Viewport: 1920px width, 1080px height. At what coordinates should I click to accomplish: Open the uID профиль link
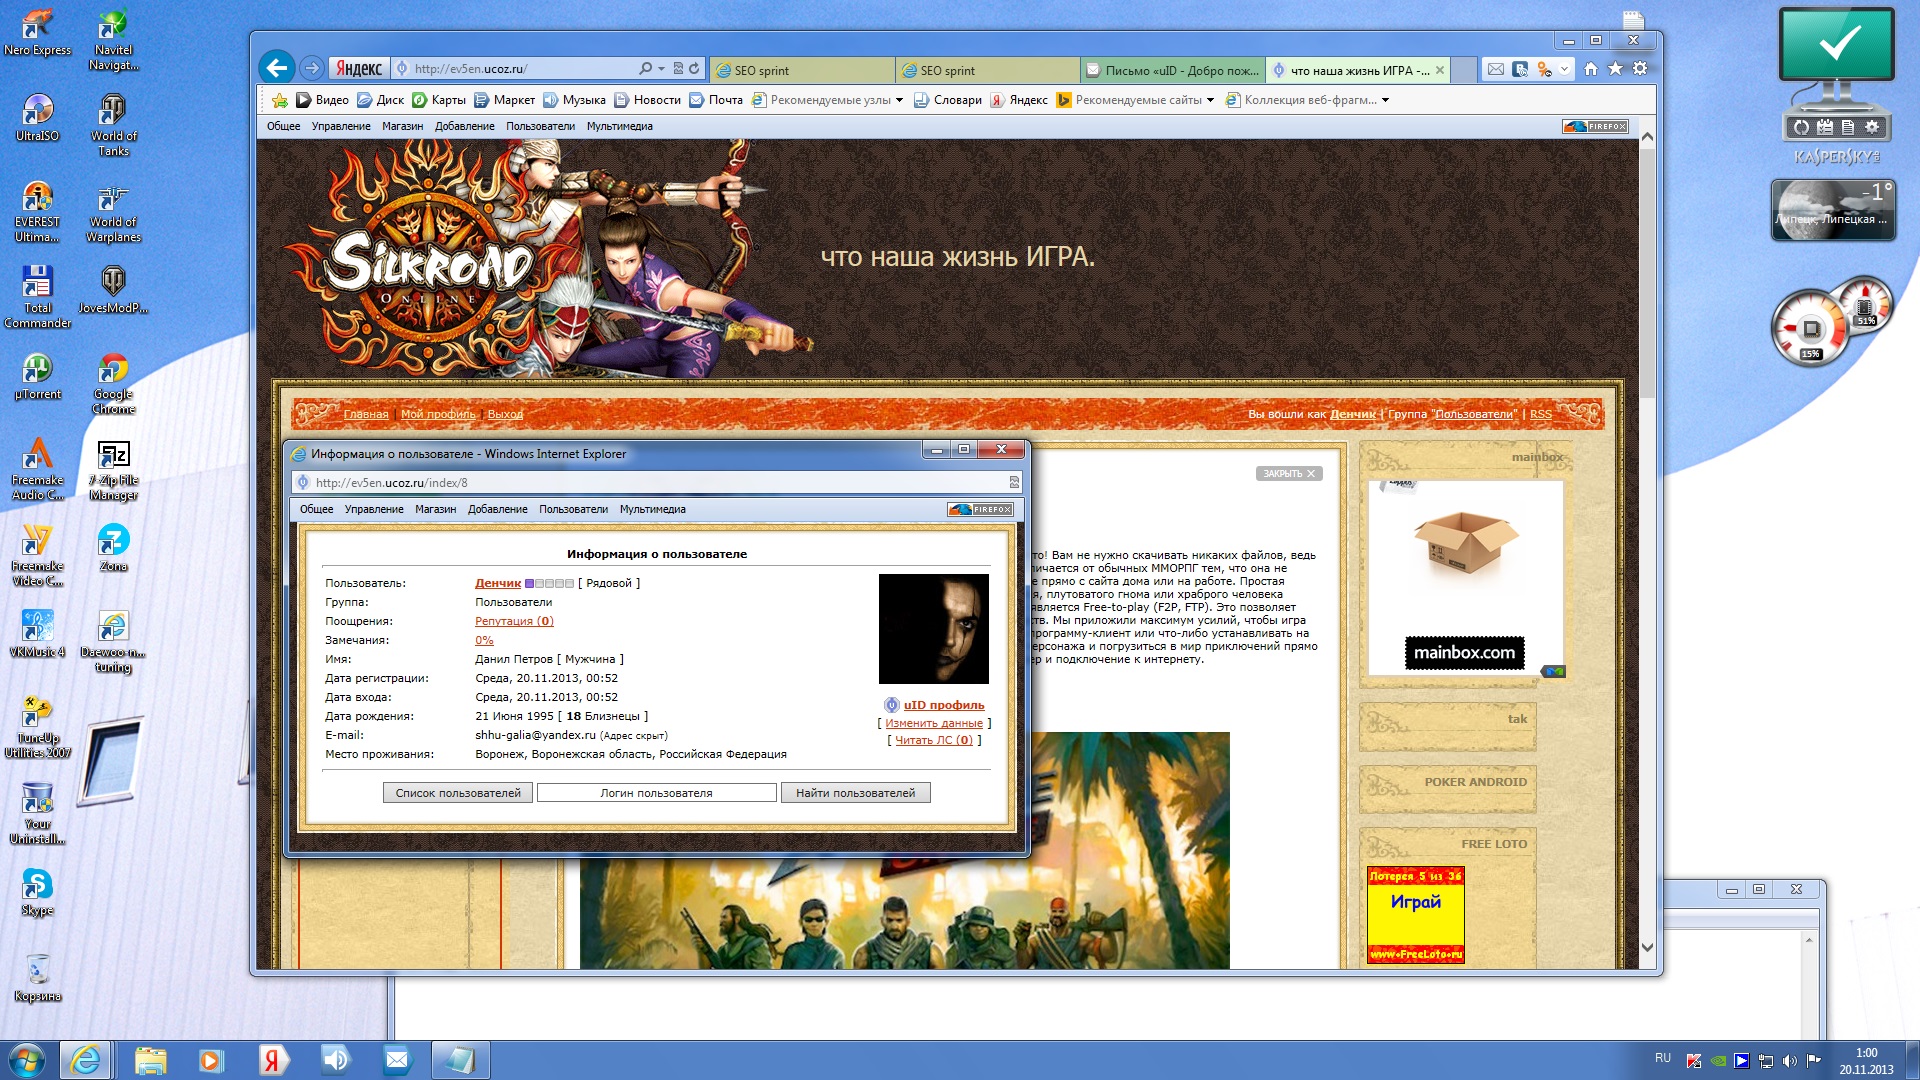(943, 705)
